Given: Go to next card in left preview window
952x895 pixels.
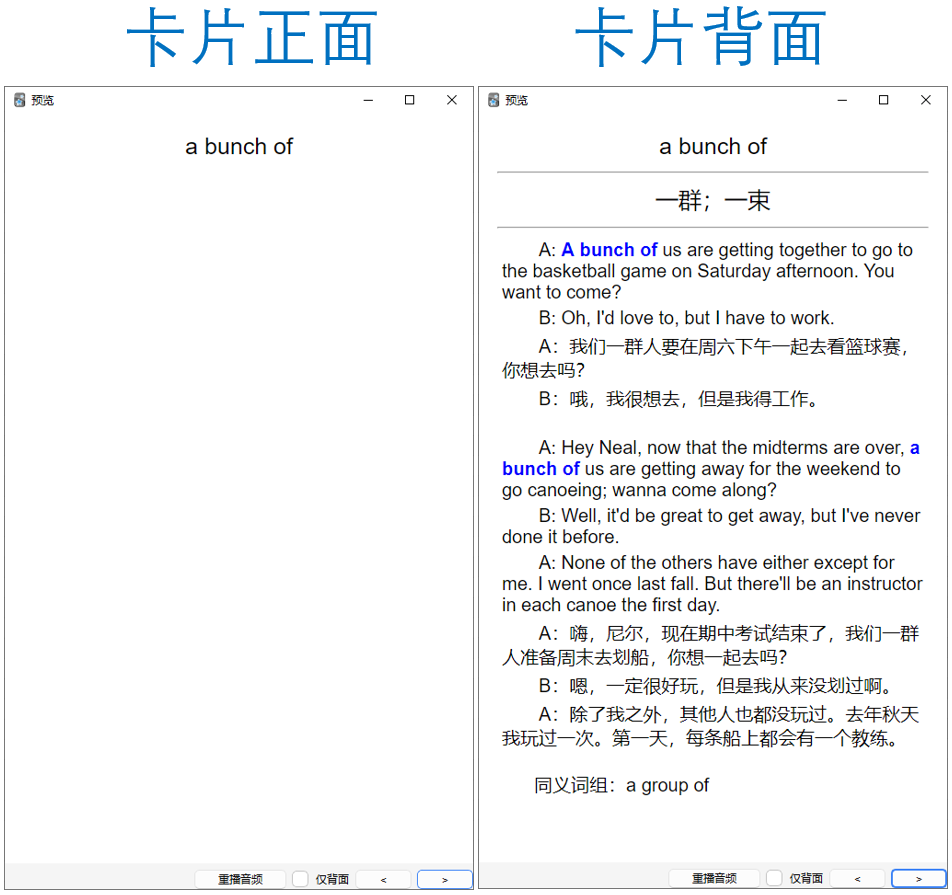Looking at the screenshot, I should [444, 879].
